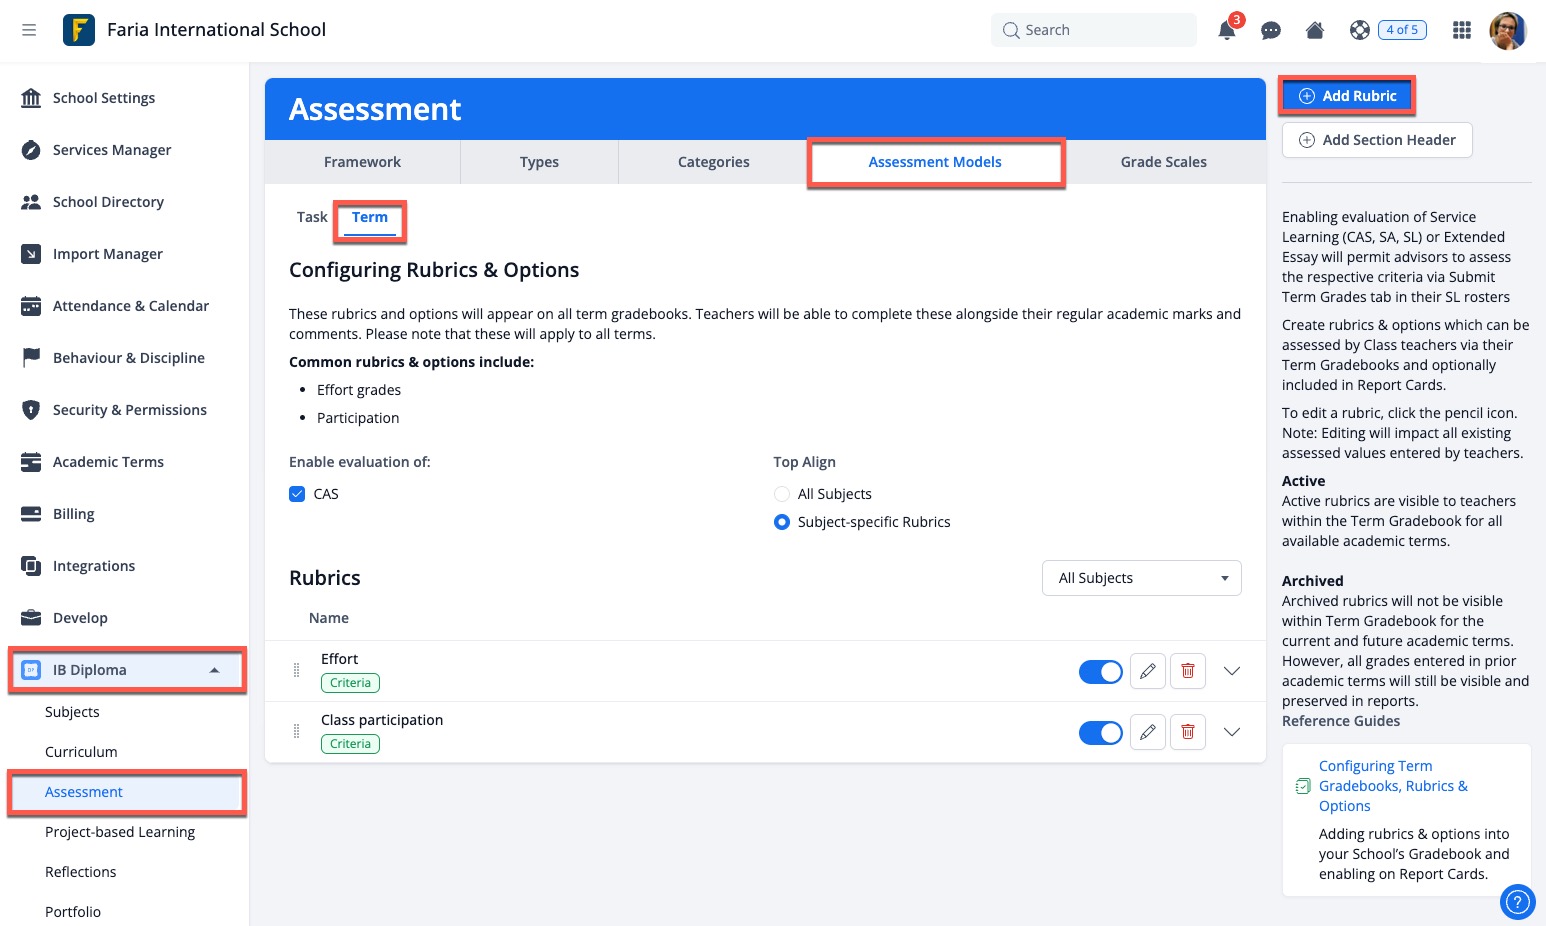
Task: Select the All Subjects radio option
Action: [782, 494]
